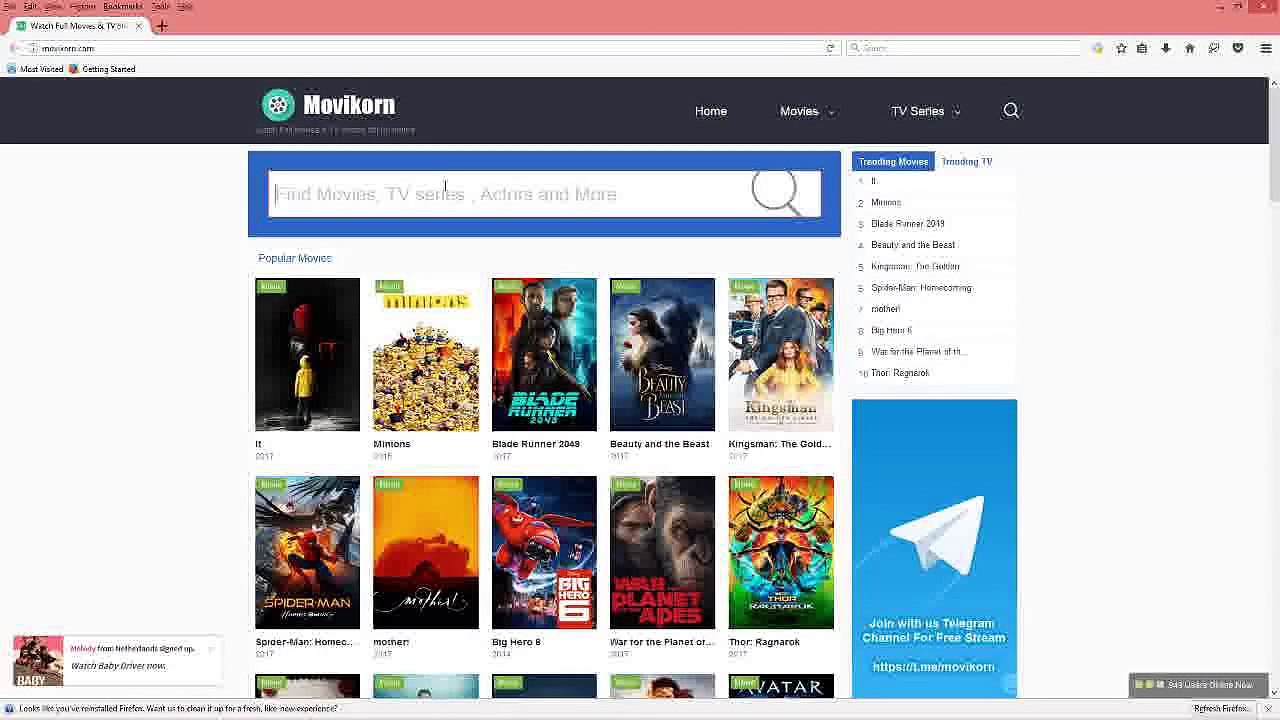Click War for the Planet trending entry
1280x720 pixels.
919,352
